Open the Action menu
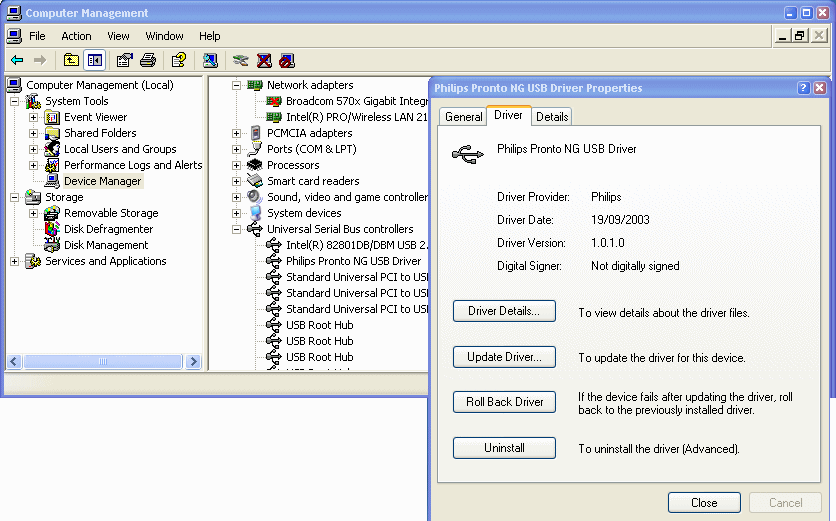The height and width of the screenshot is (521, 836). 76,36
